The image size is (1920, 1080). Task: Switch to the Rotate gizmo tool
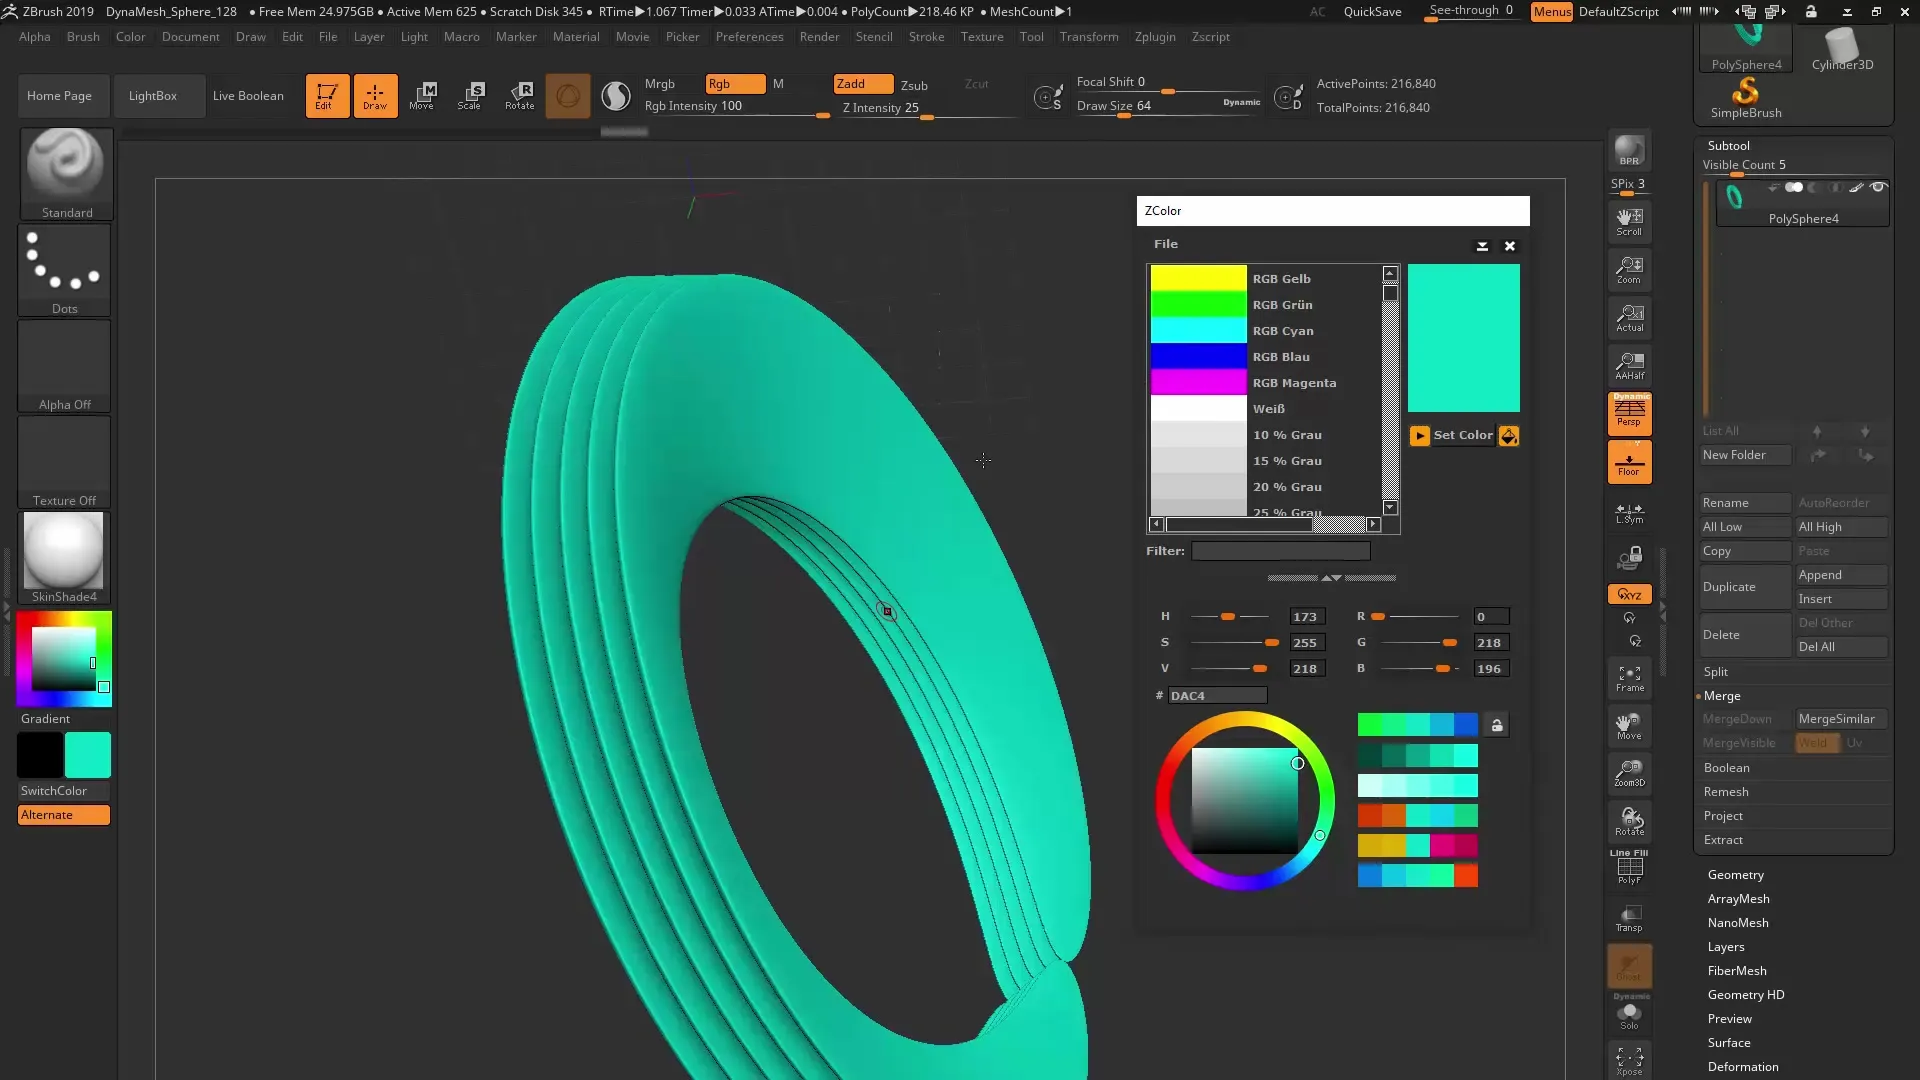pyautogui.click(x=520, y=96)
